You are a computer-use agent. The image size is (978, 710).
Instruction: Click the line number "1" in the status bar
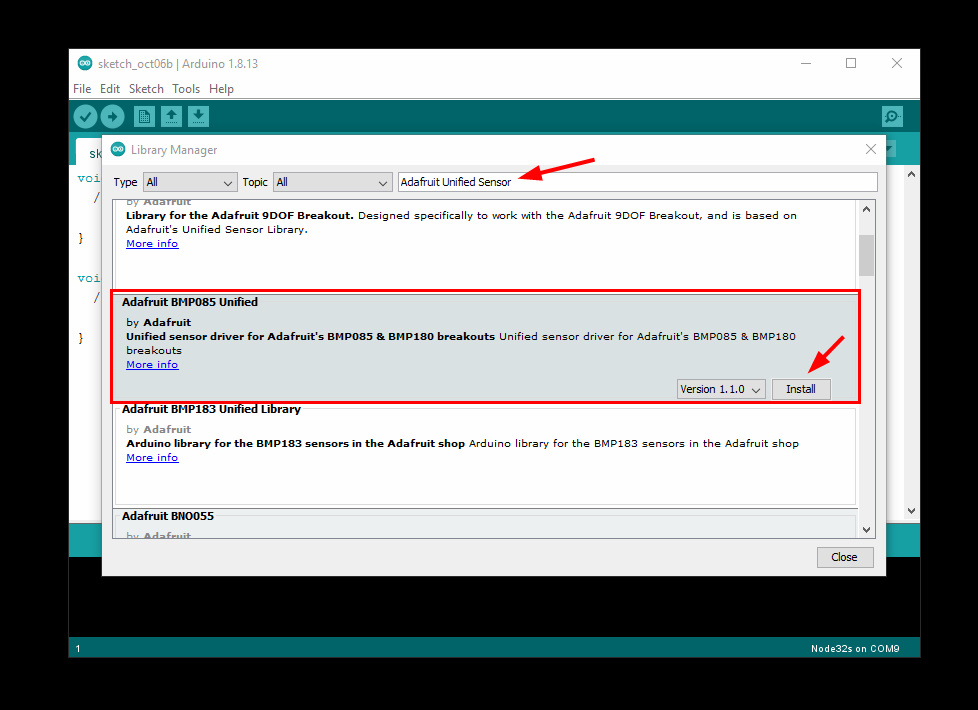pyautogui.click(x=78, y=649)
